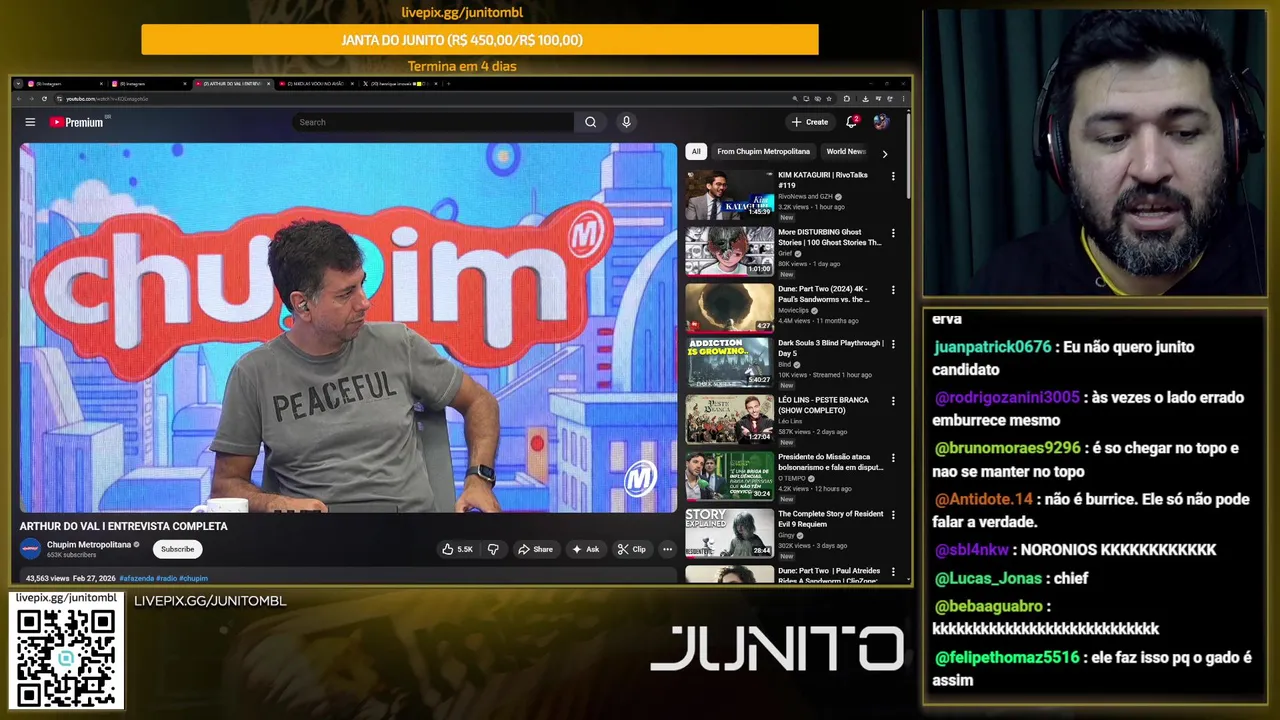Open the browser tab search dropdown
1280x720 pixels.
pyautogui.click(x=17, y=84)
